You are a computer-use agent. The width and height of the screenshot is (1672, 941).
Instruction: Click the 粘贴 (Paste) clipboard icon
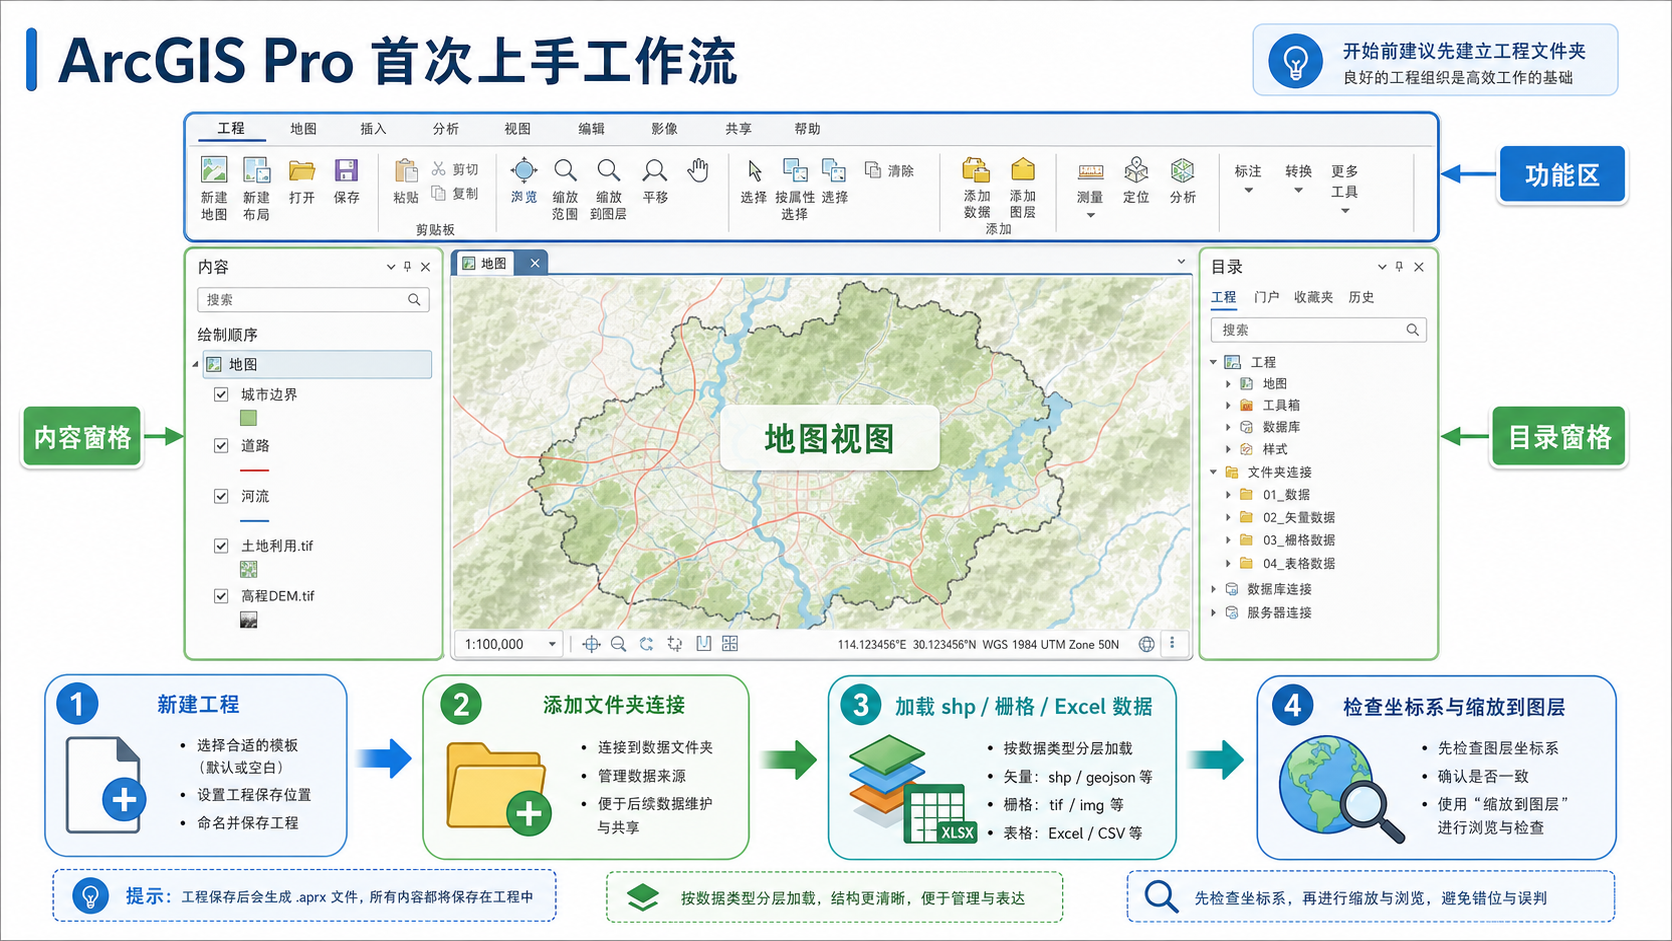(x=406, y=171)
